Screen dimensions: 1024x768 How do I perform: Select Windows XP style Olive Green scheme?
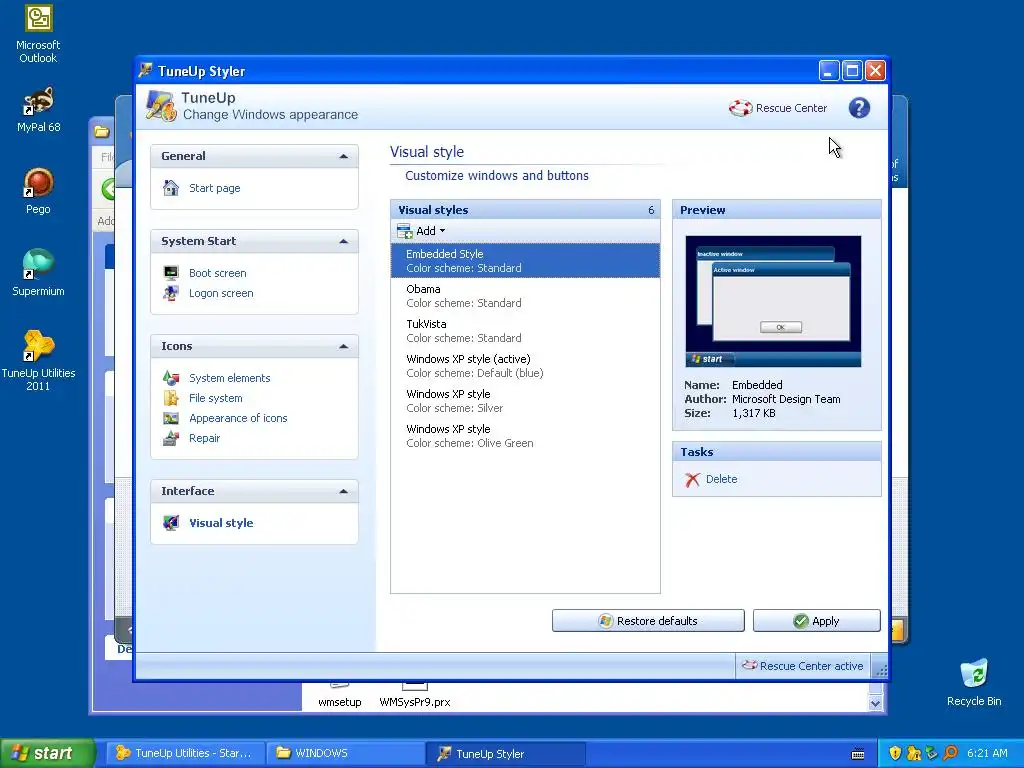pyautogui.click(x=525, y=436)
